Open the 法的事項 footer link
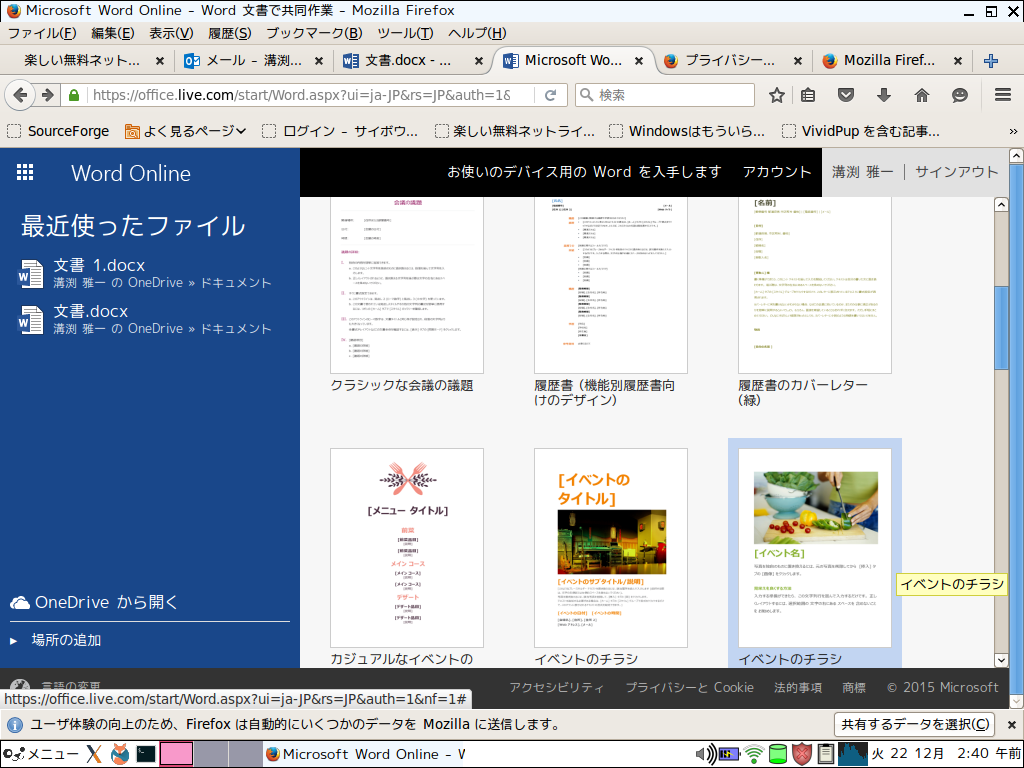This screenshot has height=768, width=1024. pyautogui.click(x=797, y=688)
